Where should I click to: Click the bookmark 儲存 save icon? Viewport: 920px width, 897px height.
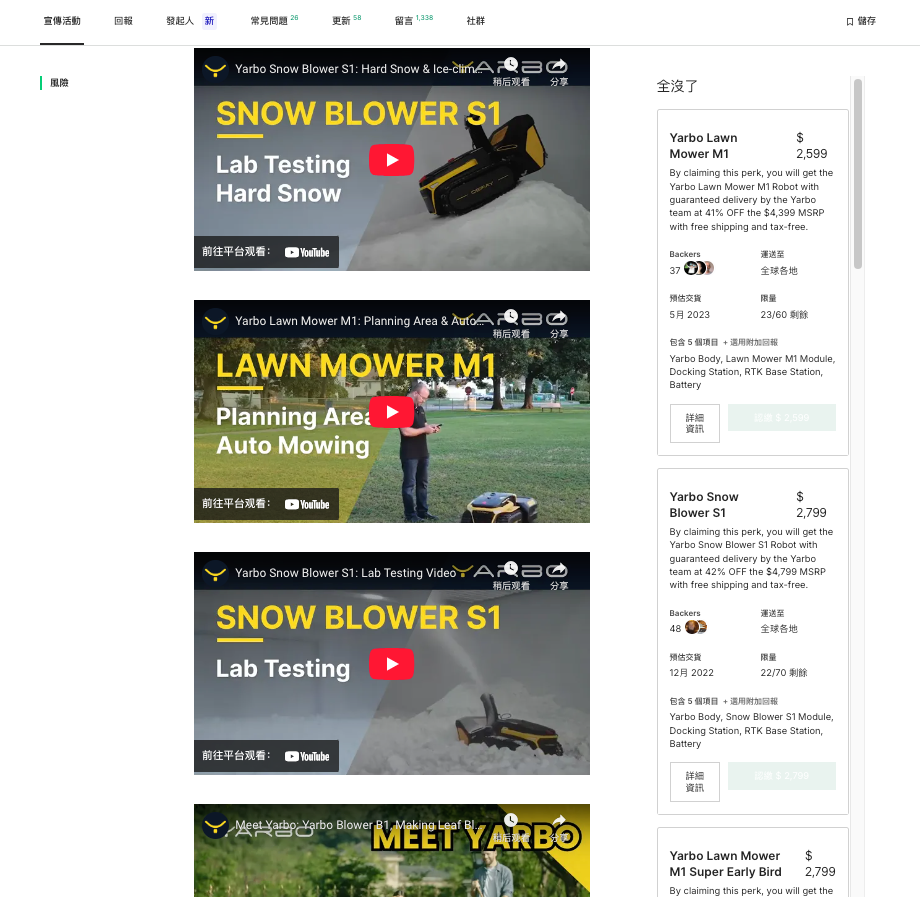tap(850, 22)
